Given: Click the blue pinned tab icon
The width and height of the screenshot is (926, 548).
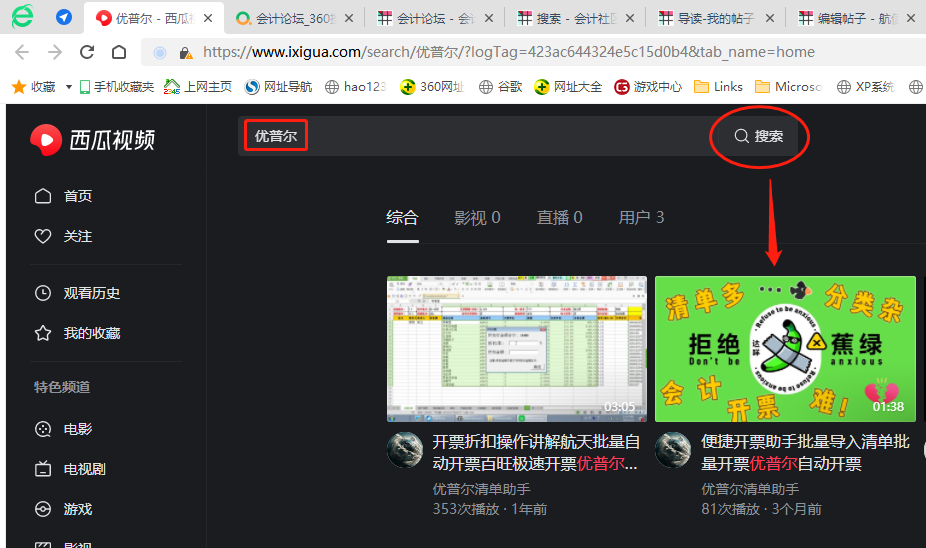Looking at the screenshot, I should click(x=64, y=17).
